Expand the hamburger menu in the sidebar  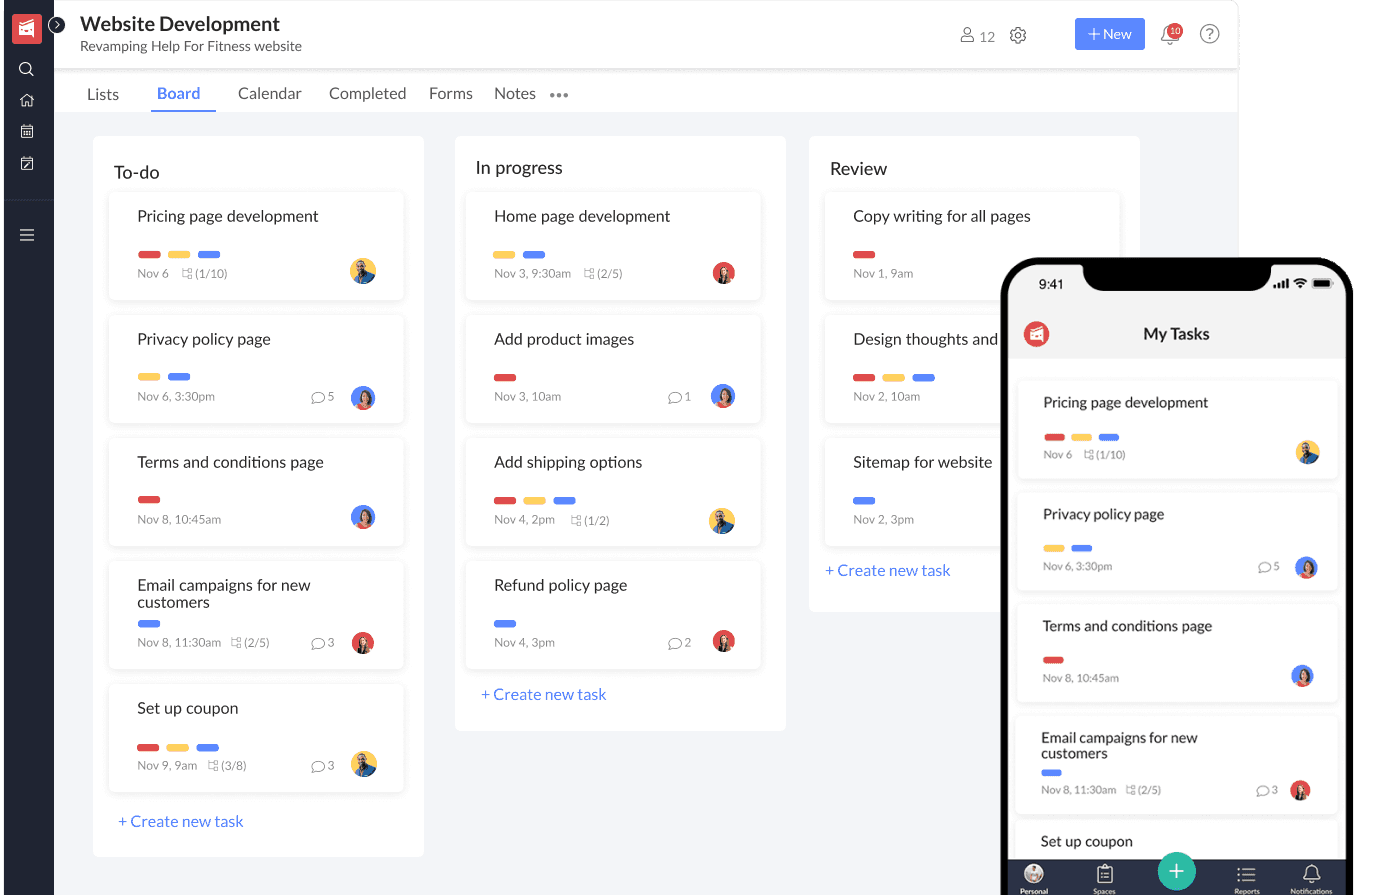[x=26, y=234]
